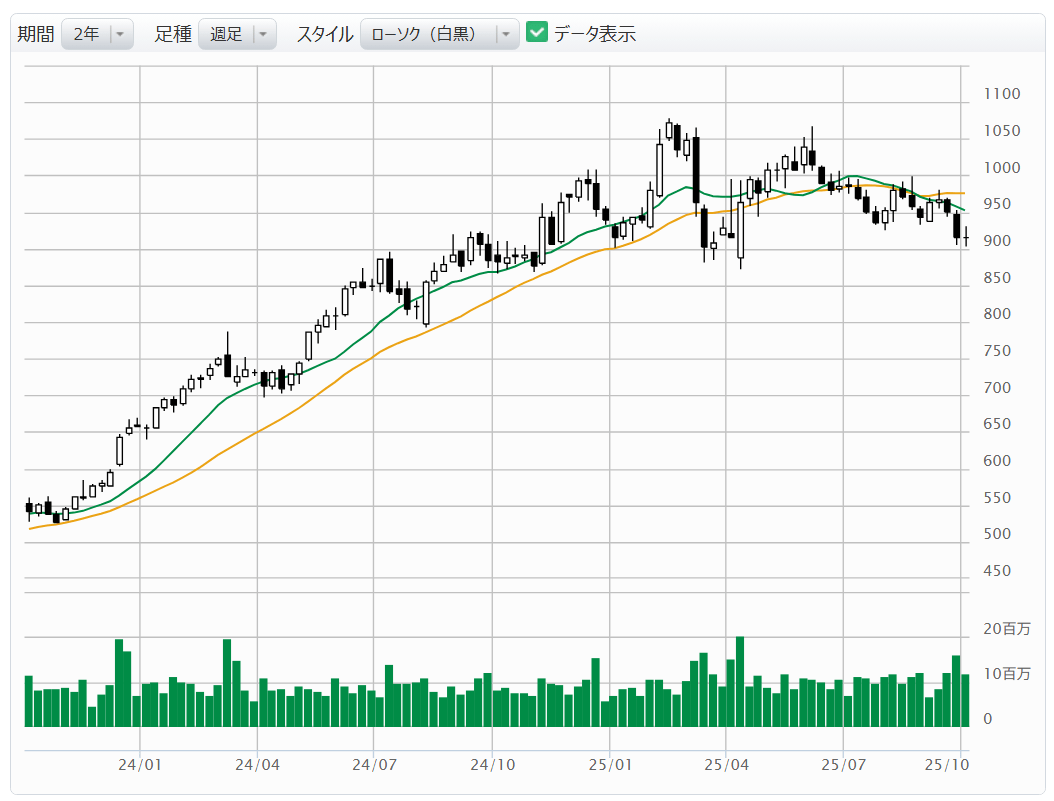Click the arrow beside 2年 period selector
The image size is (1054, 801).
coord(120,34)
